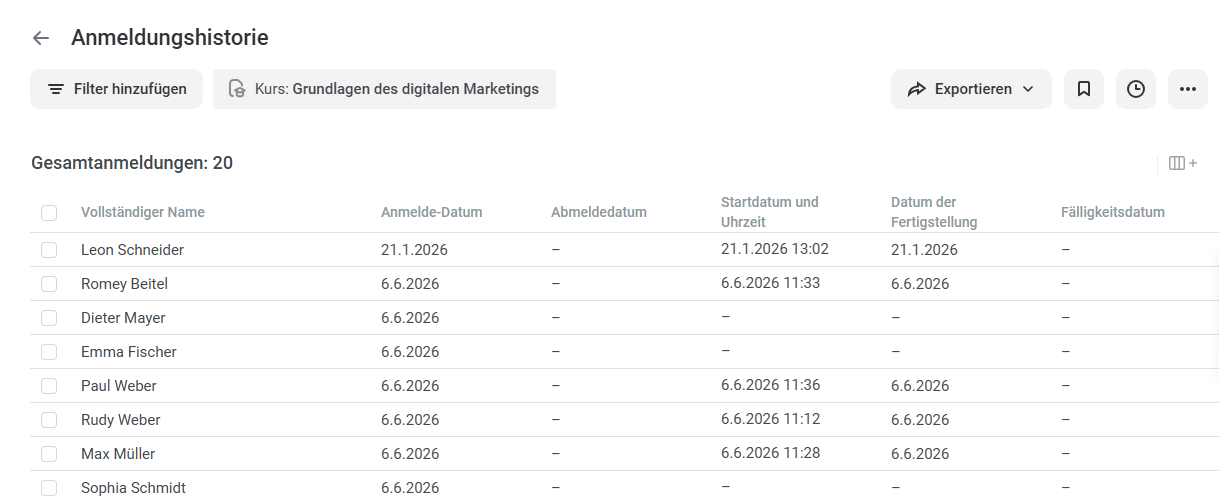1219x503 pixels.
Task: Open the Kurs: Grundlagen des digitalen Marketings filter
Action: 384,89
